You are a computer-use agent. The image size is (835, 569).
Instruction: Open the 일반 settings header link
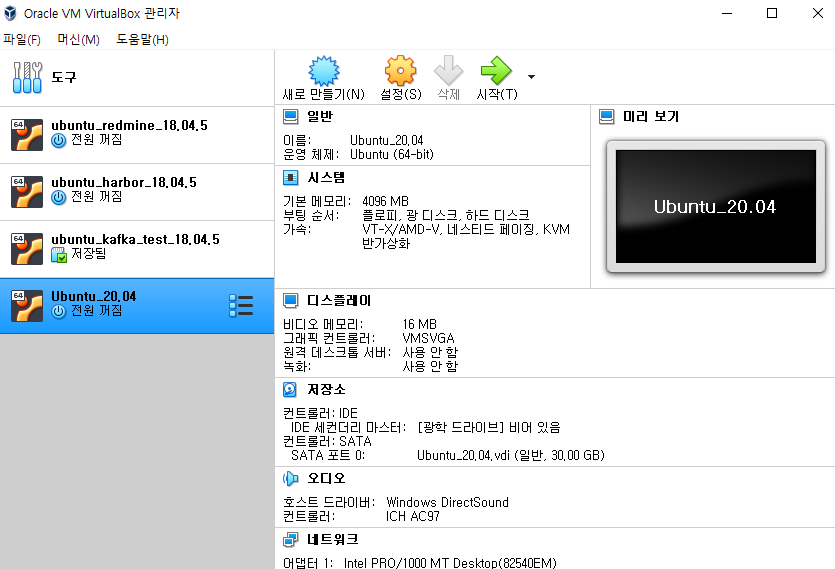320,117
